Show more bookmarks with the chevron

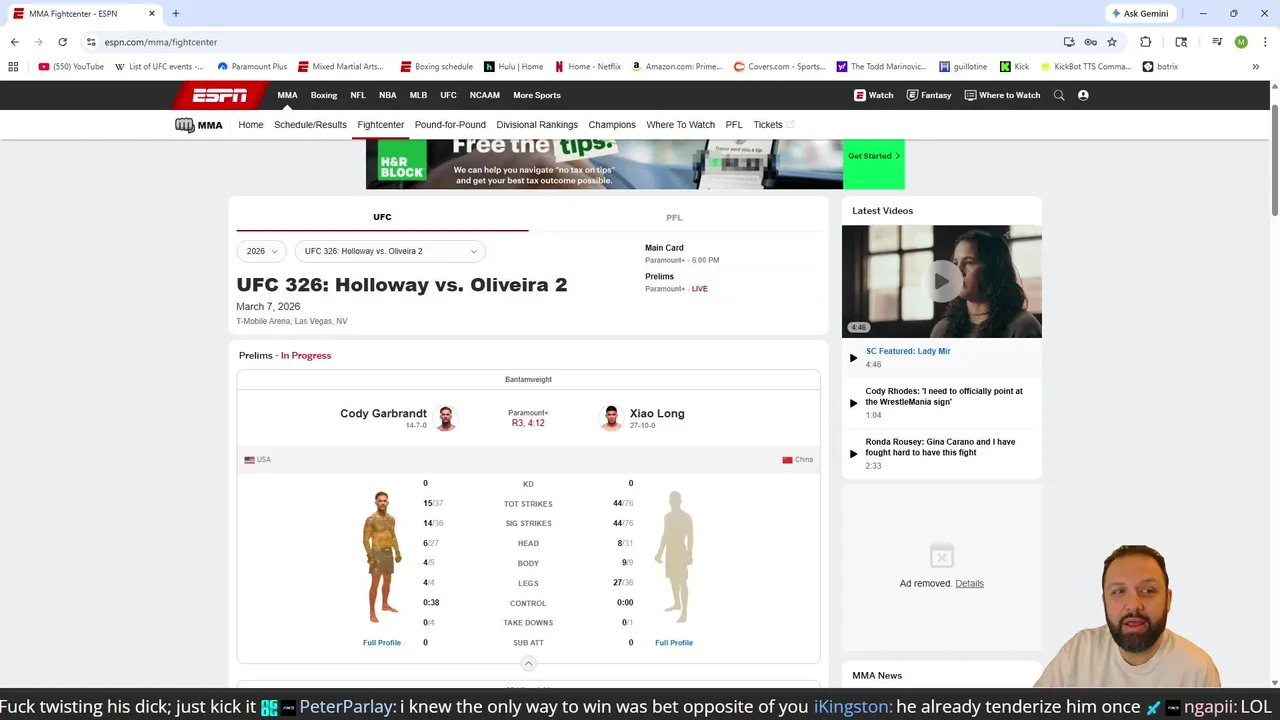1255,67
